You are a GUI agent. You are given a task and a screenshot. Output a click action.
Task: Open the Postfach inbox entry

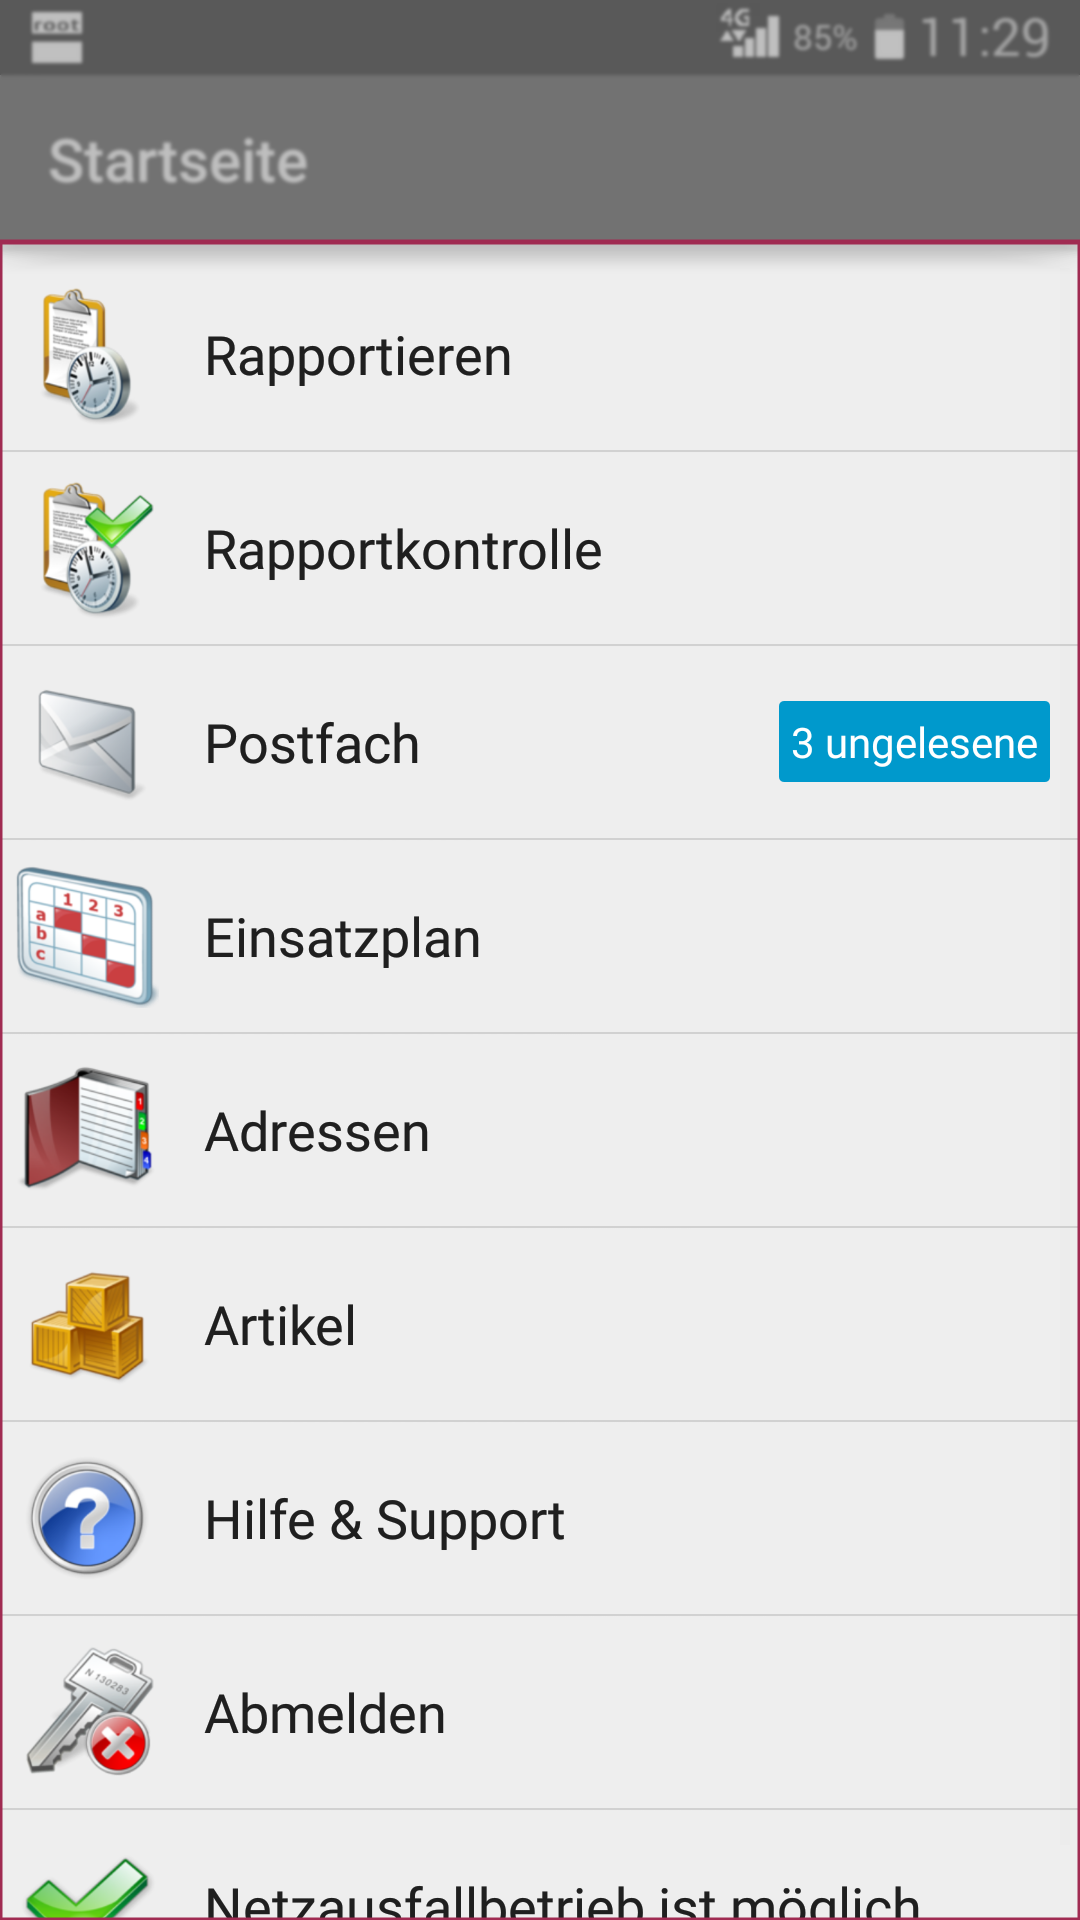(540, 743)
